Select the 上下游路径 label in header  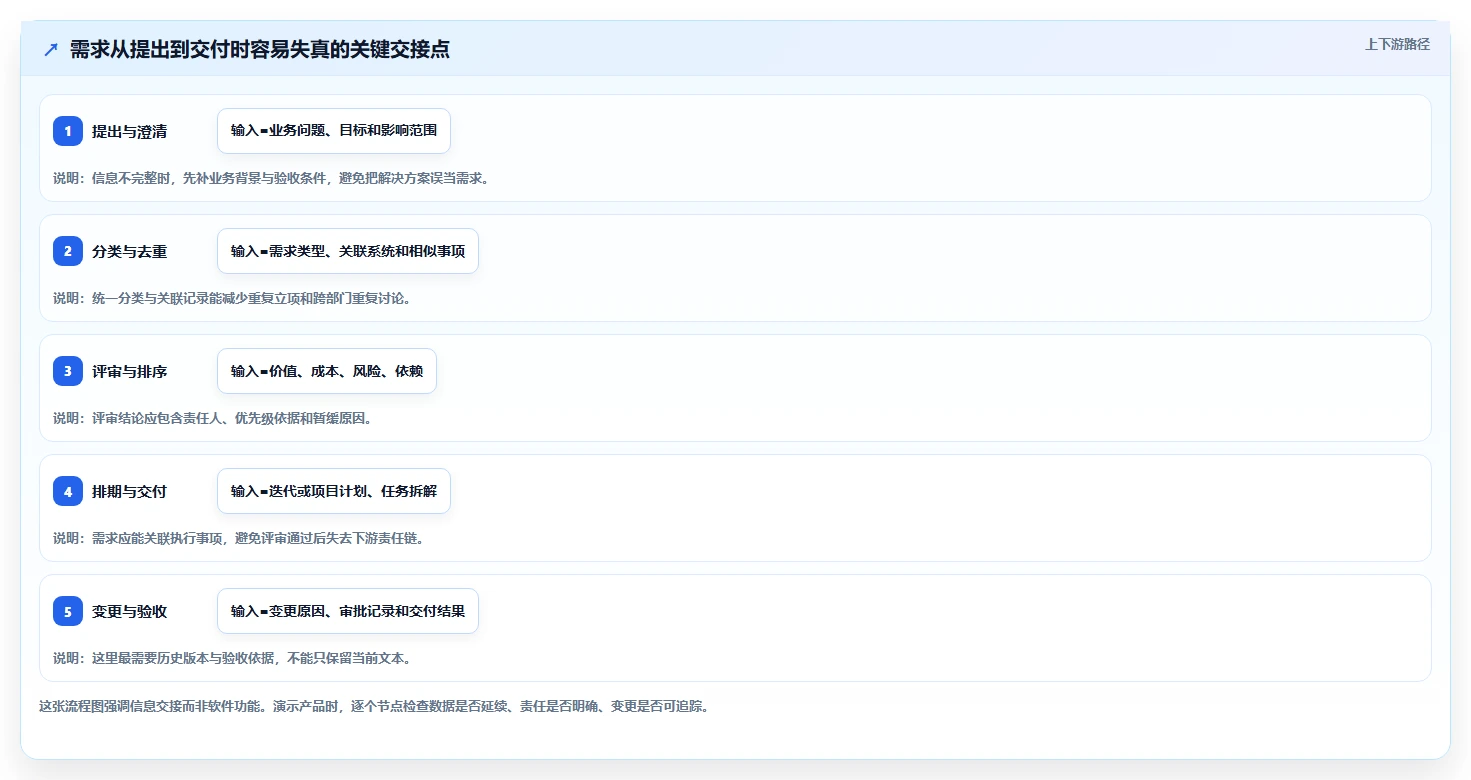pyautogui.click(x=1397, y=44)
